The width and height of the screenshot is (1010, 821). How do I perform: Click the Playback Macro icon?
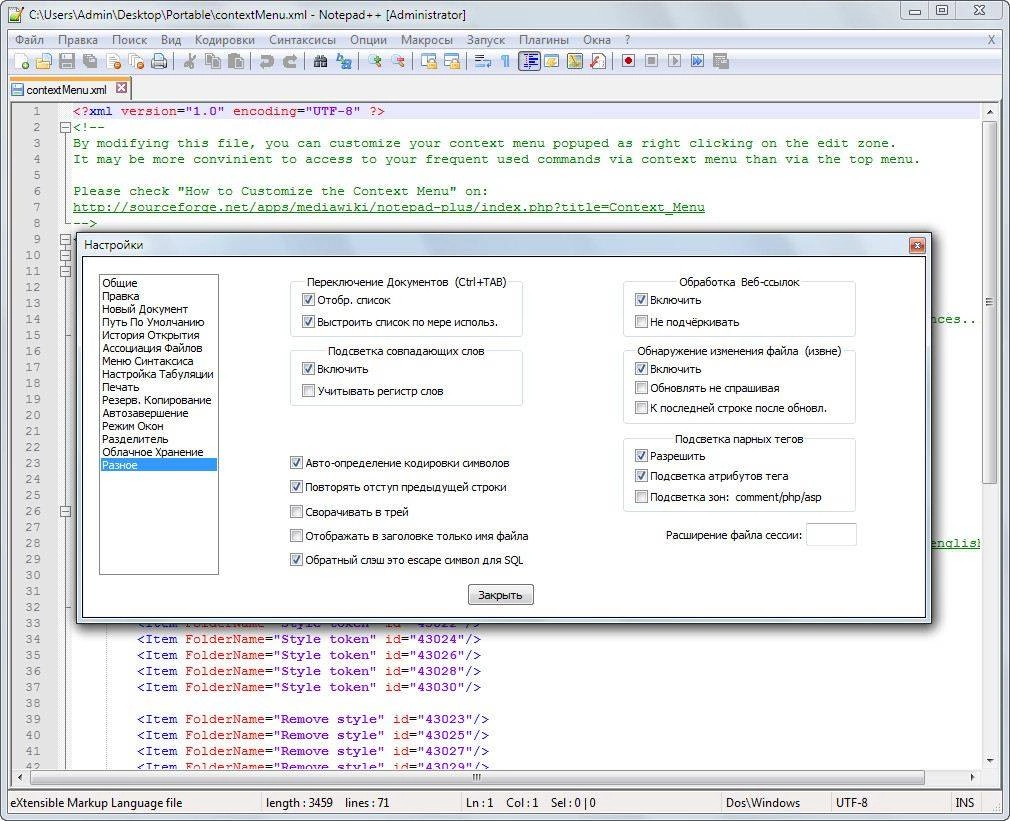click(x=674, y=61)
